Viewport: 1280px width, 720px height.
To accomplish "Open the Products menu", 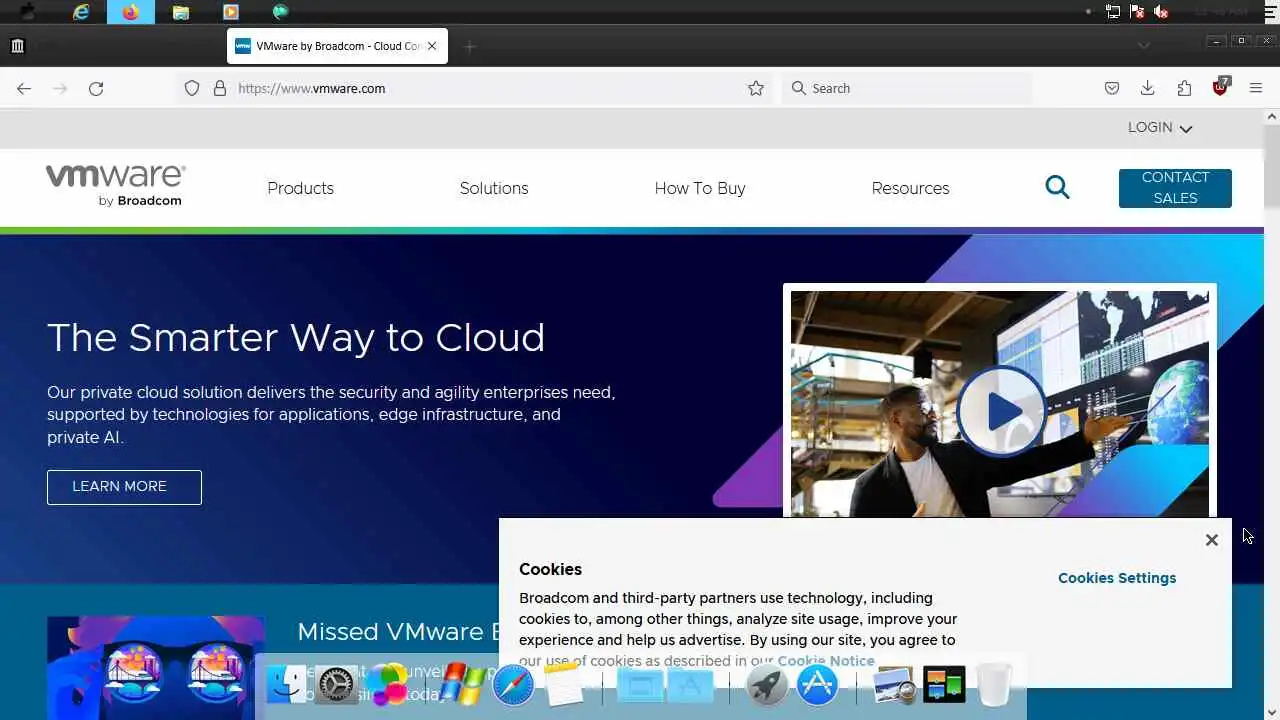I will [x=300, y=188].
